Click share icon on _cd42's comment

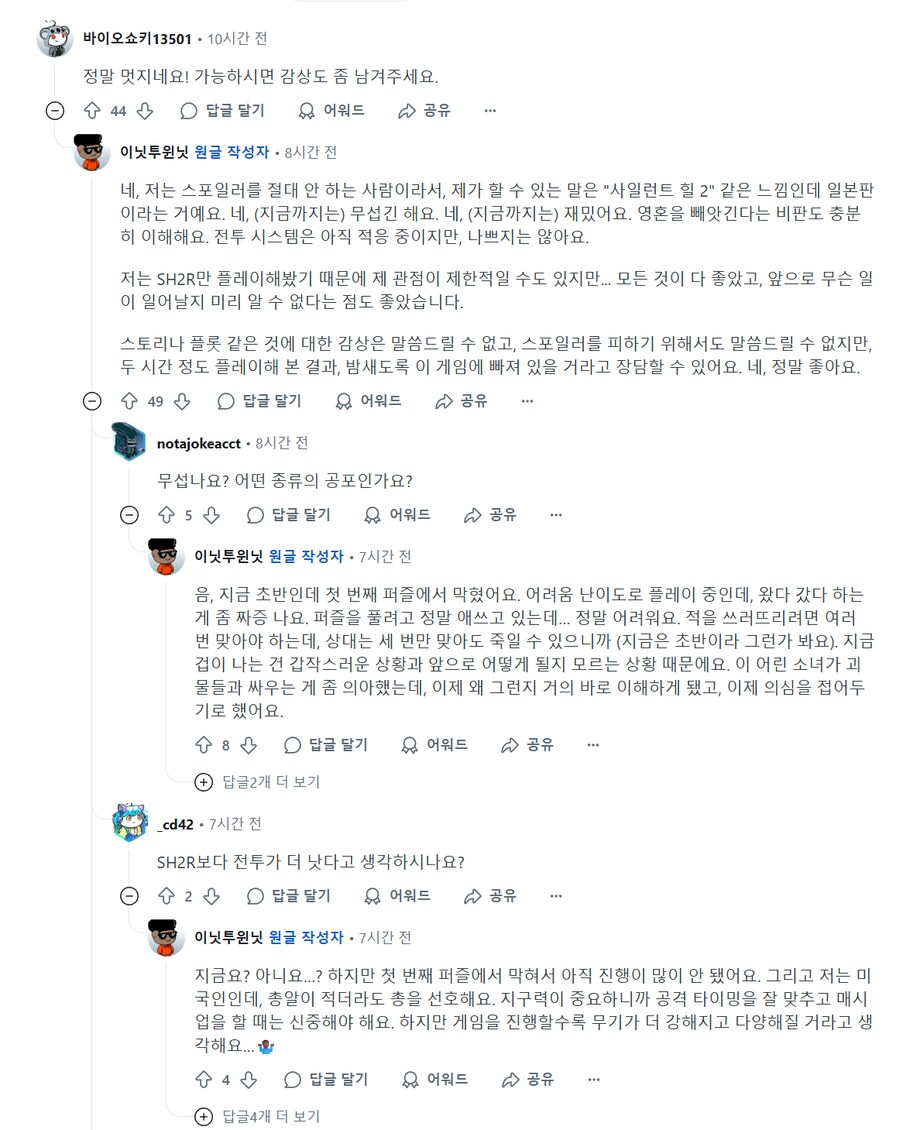click(473, 896)
